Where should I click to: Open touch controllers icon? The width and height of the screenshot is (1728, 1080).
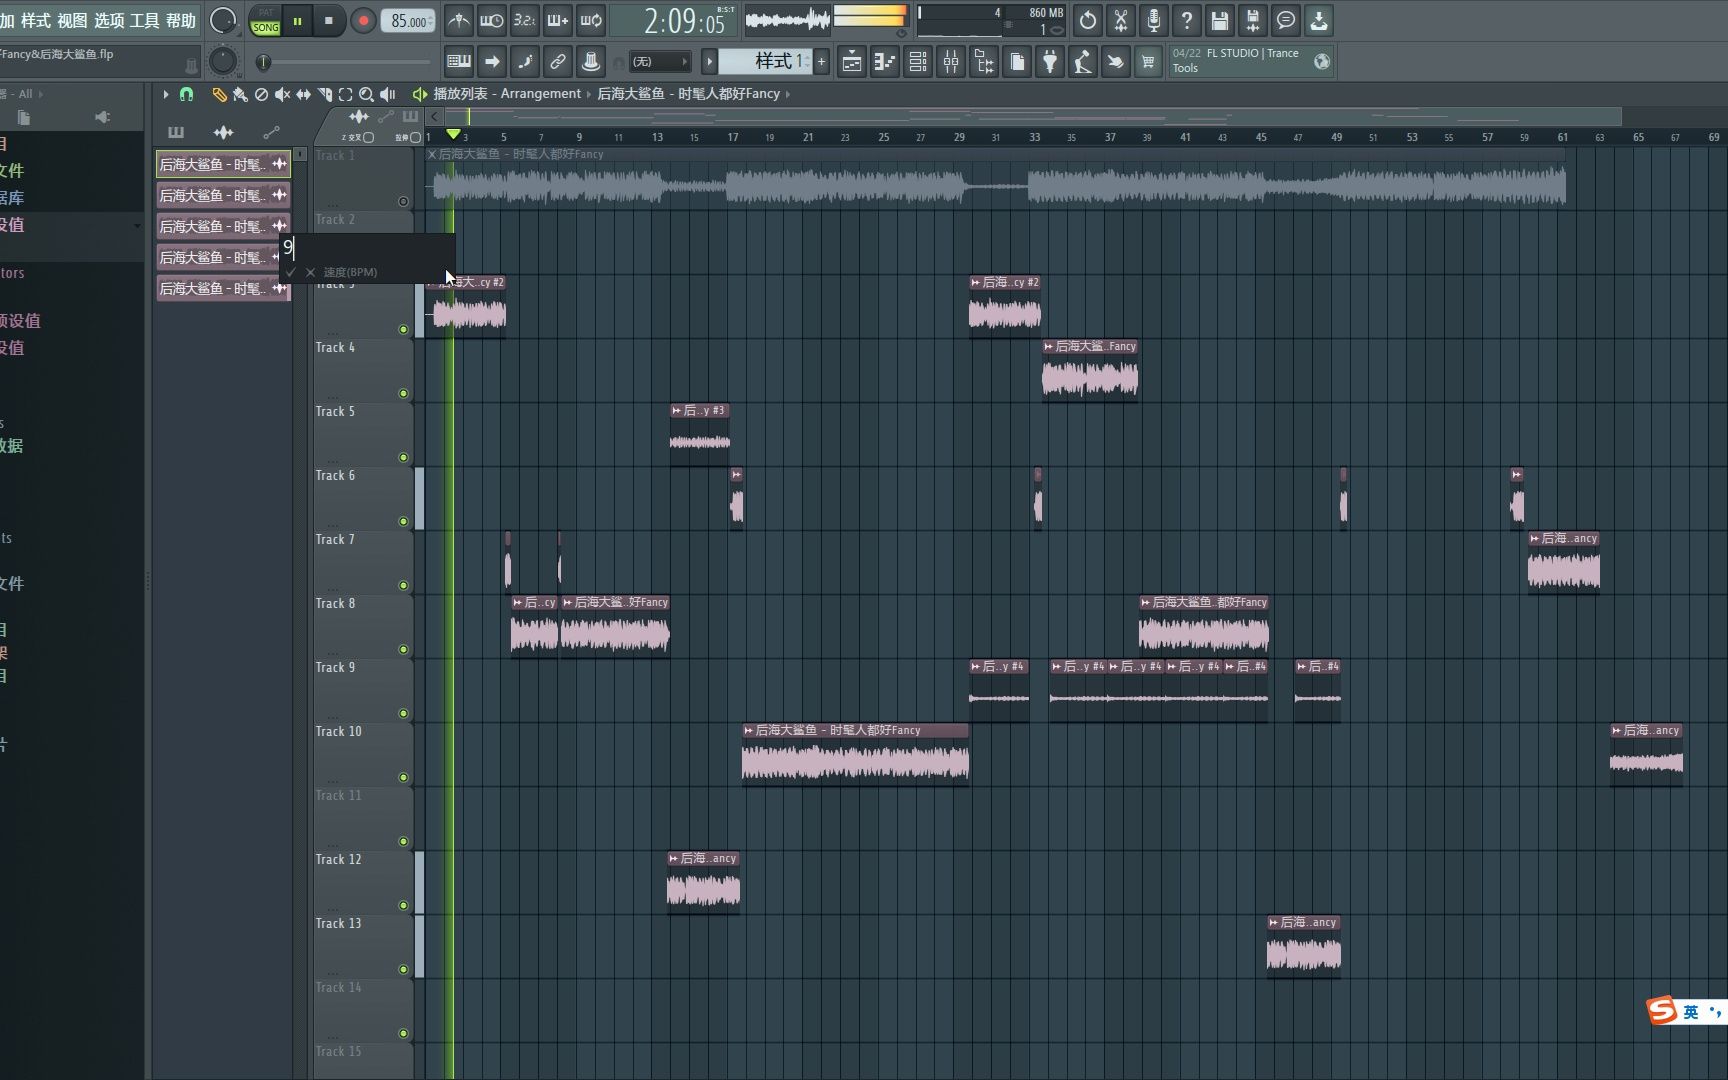point(1115,62)
